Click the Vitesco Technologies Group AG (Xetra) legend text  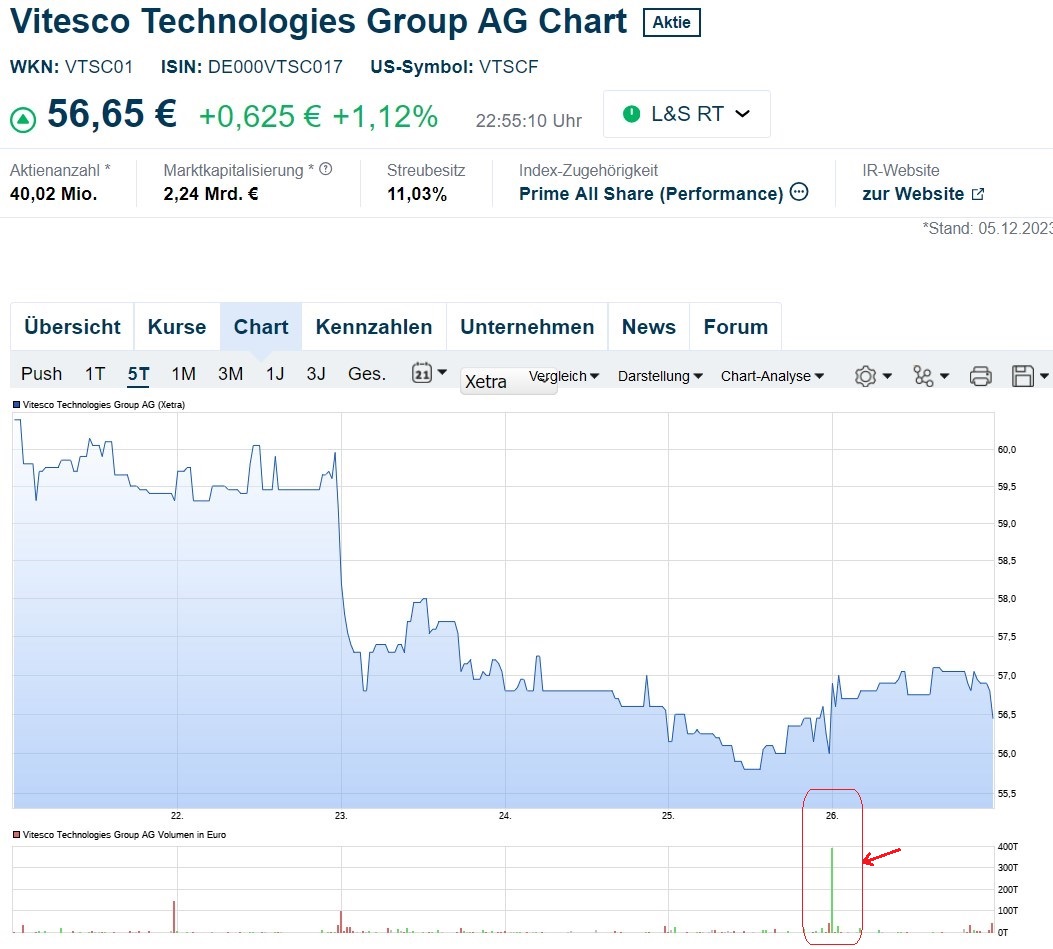[x=103, y=404]
